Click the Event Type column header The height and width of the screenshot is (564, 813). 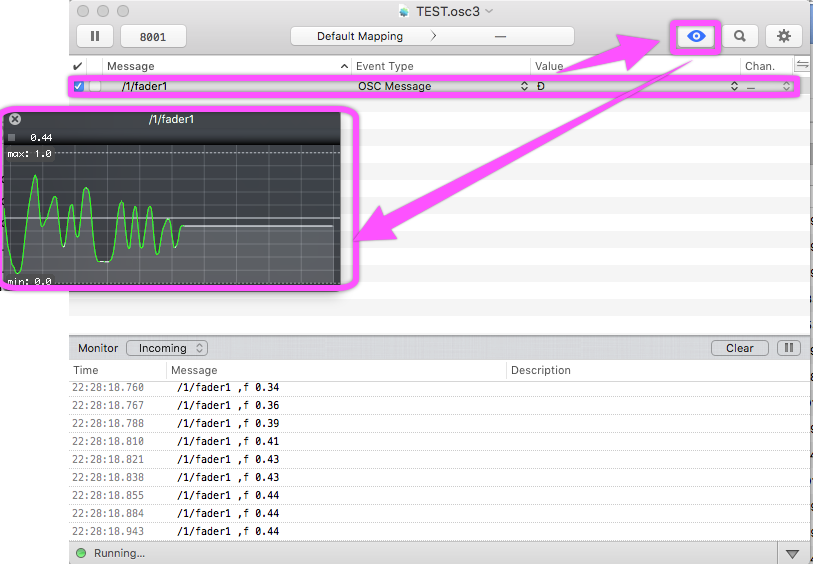[x=440, y=66]
